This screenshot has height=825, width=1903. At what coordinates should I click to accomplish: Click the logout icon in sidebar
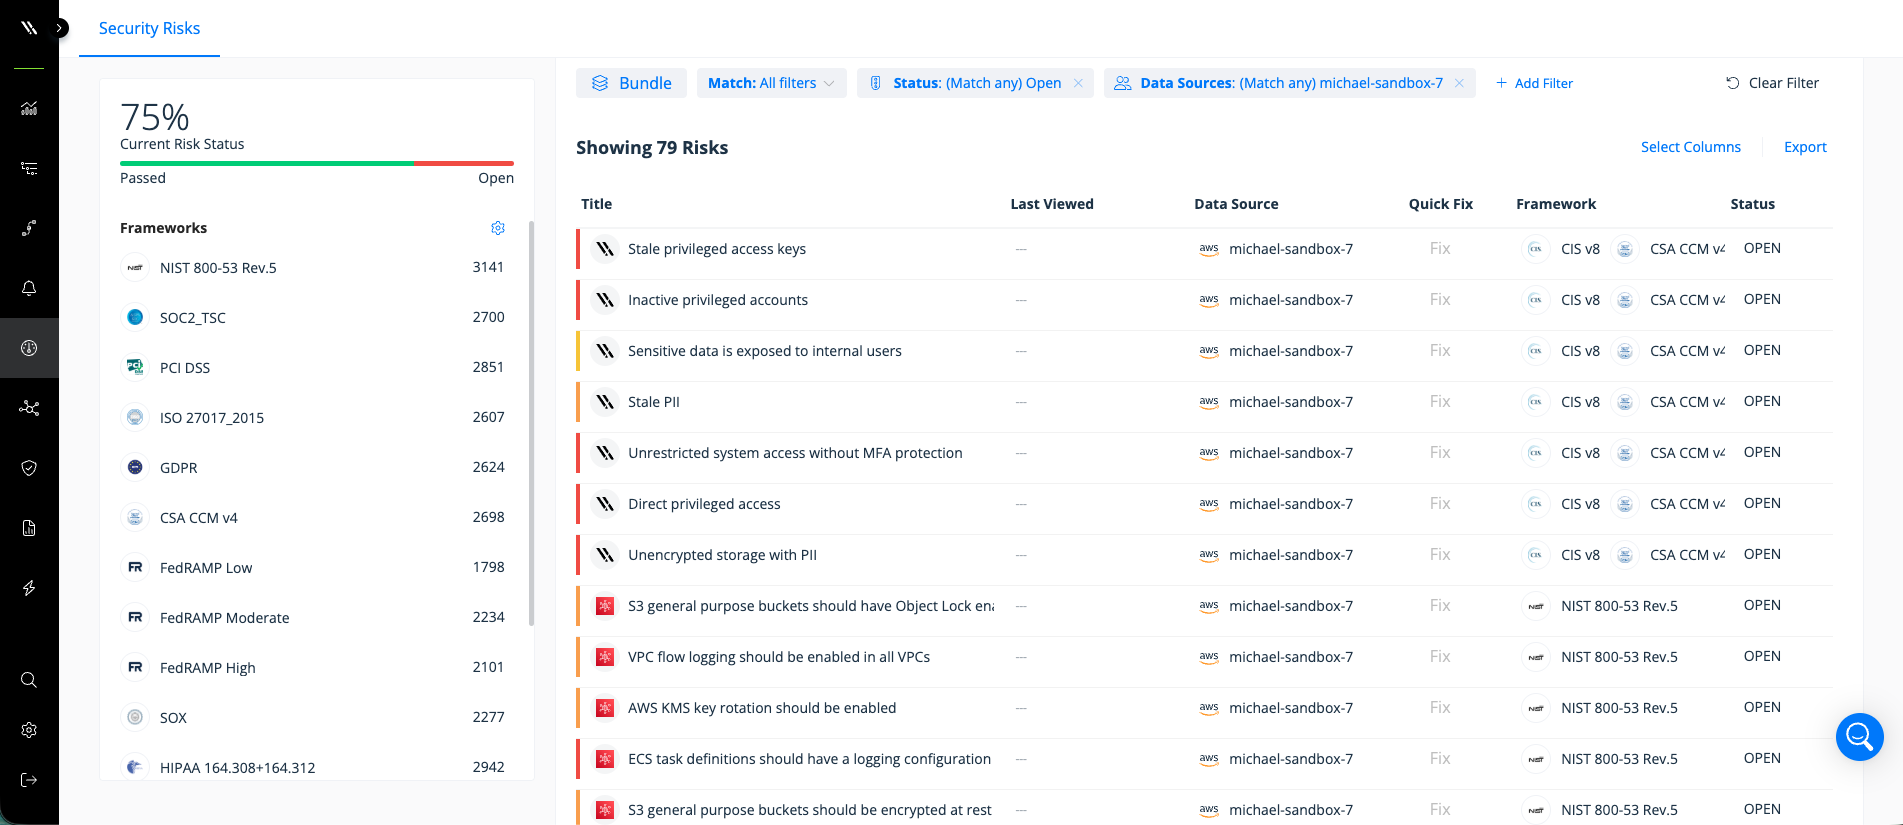pos(29,780)
